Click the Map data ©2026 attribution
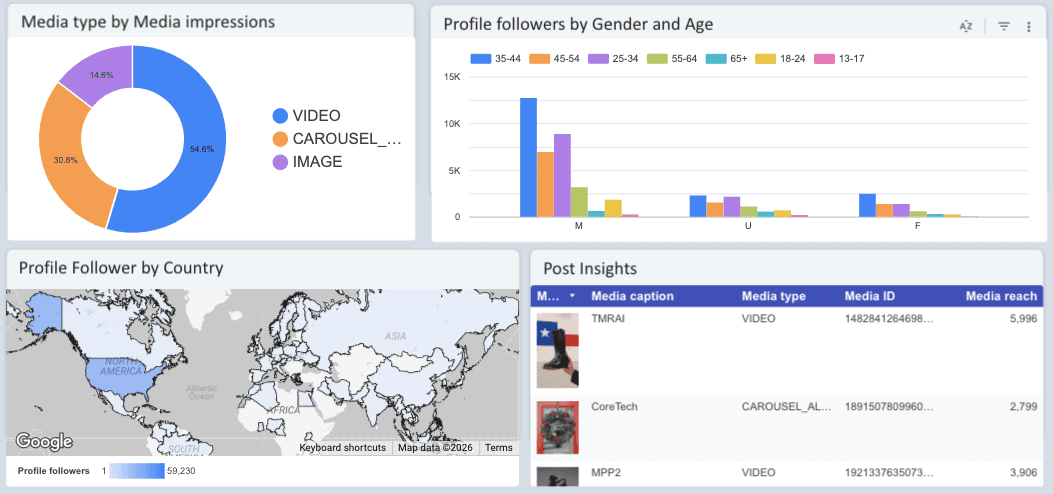The height and width of the screenshot is (494, 1053). (x=436, y=448)
